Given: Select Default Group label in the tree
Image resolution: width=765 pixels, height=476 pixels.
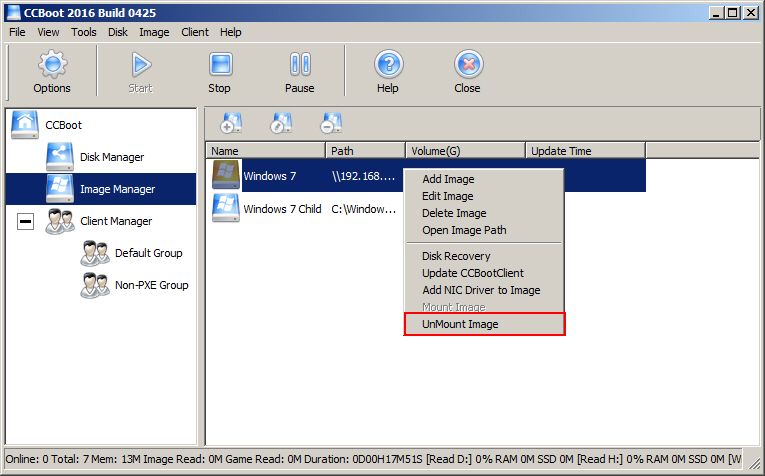Looking at the screenshot, I should click(149, 253).
